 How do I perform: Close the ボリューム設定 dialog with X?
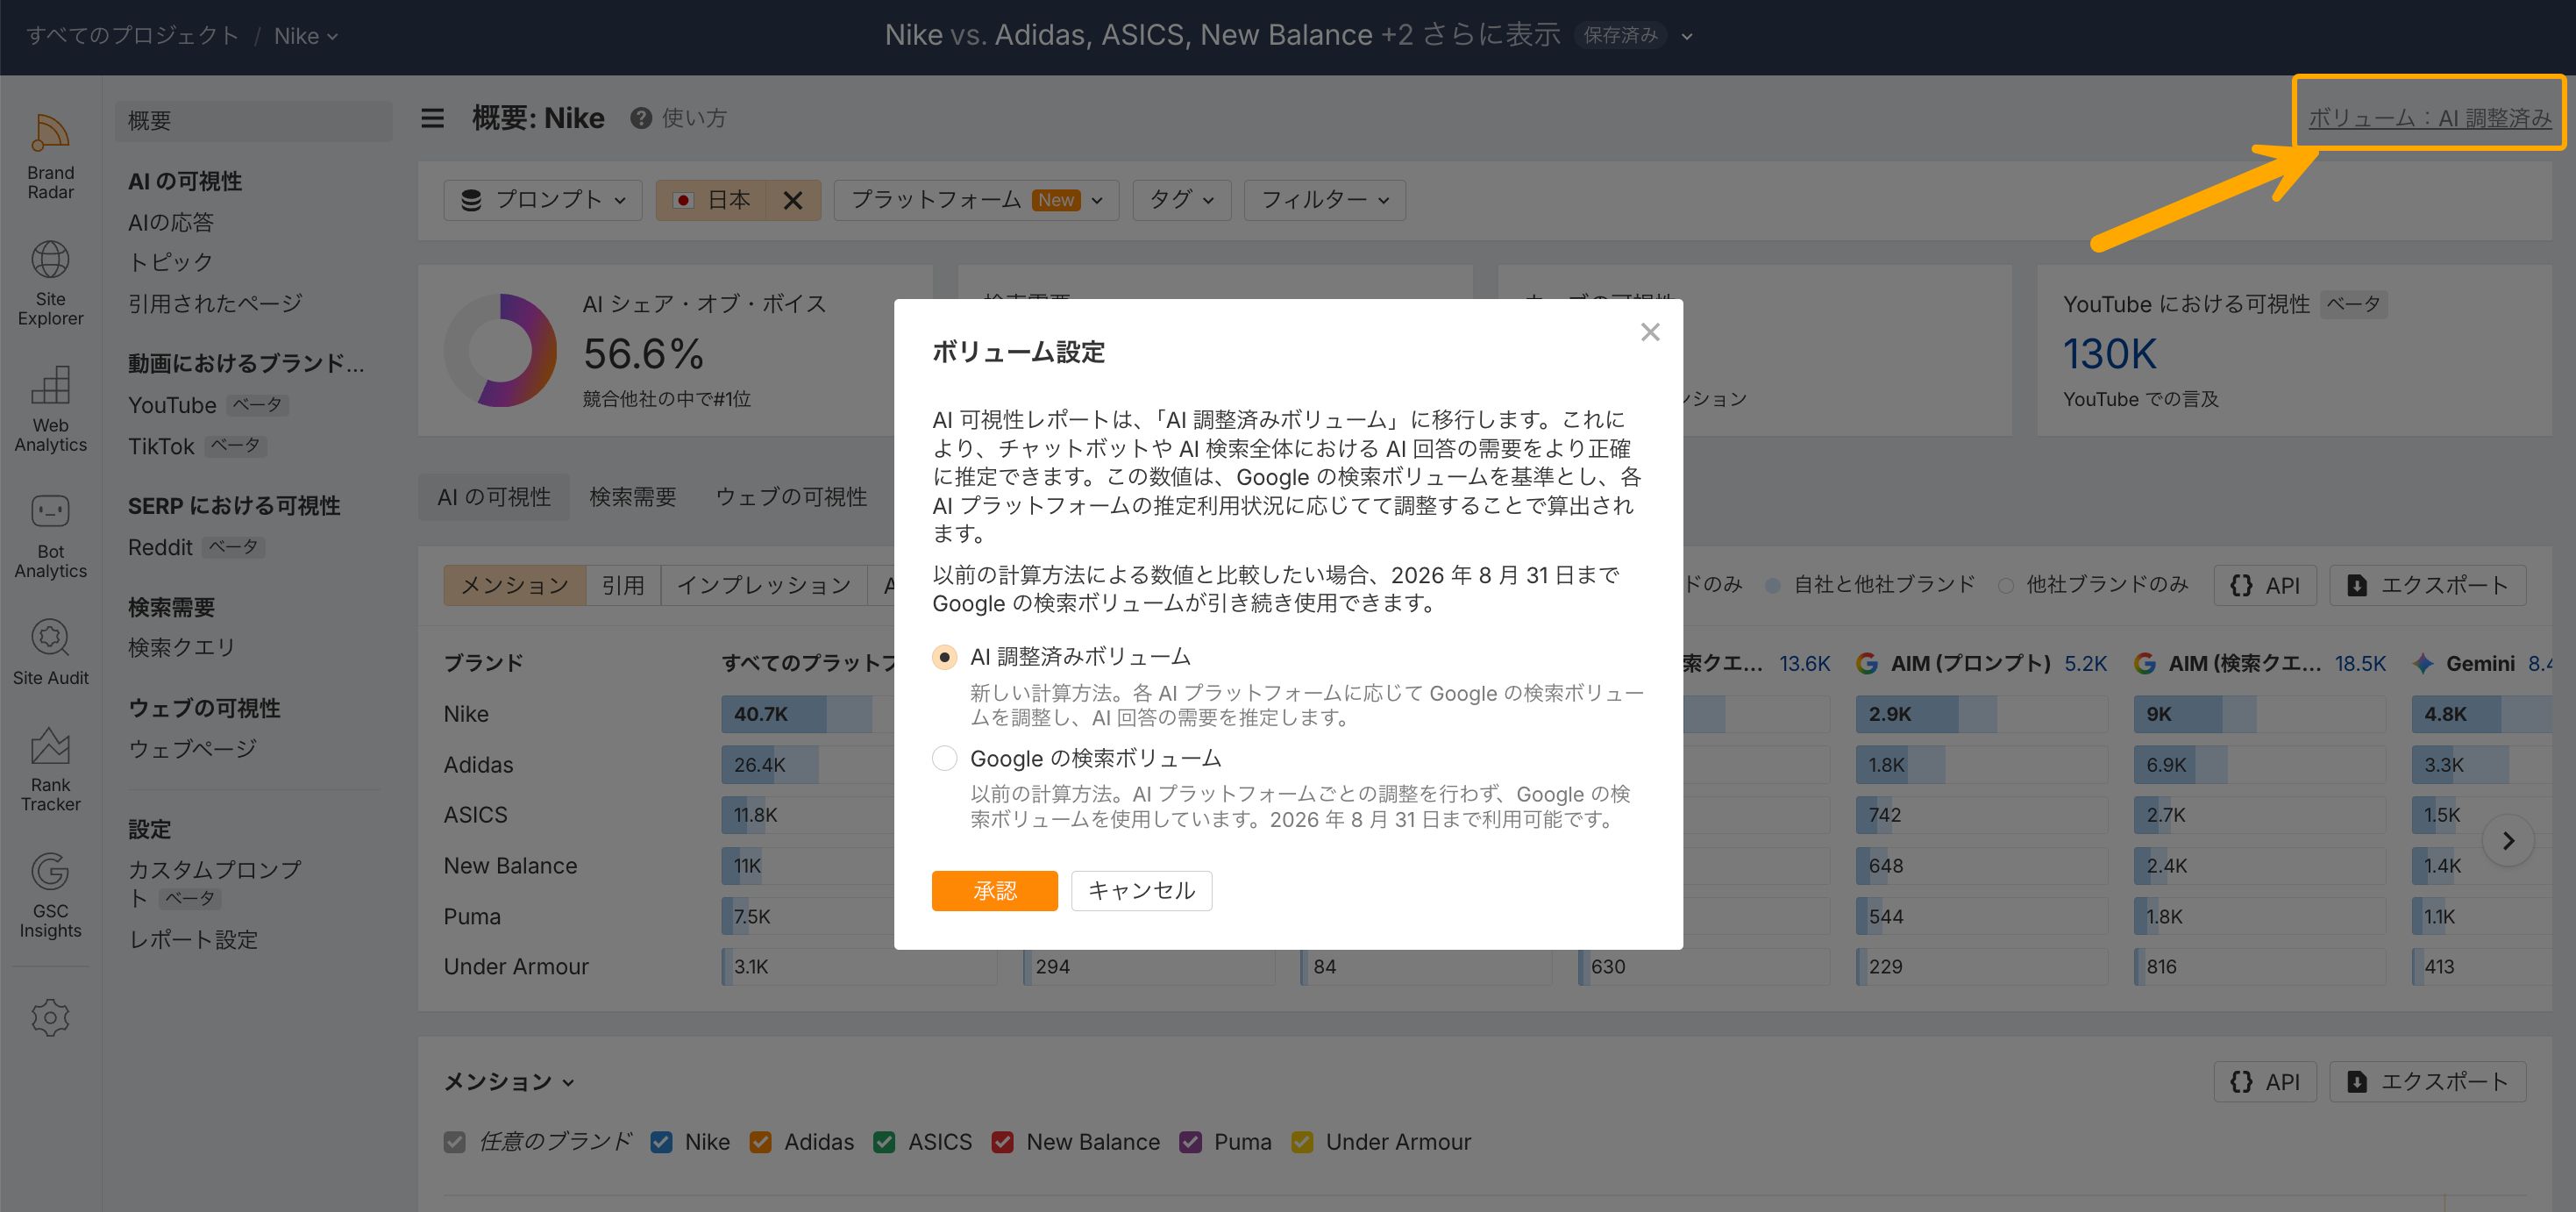[x=1650, y=332]
